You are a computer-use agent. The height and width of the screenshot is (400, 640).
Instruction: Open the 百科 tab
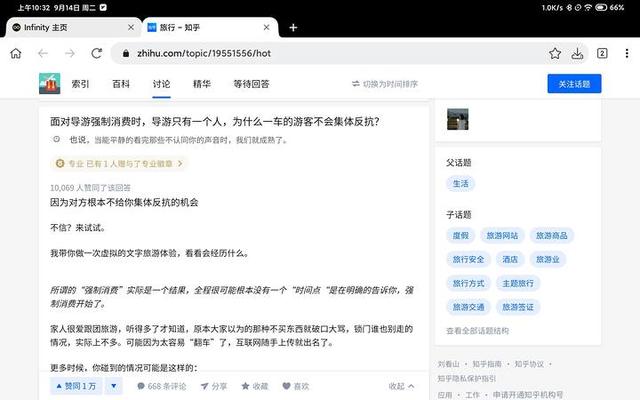coord(121,84)
